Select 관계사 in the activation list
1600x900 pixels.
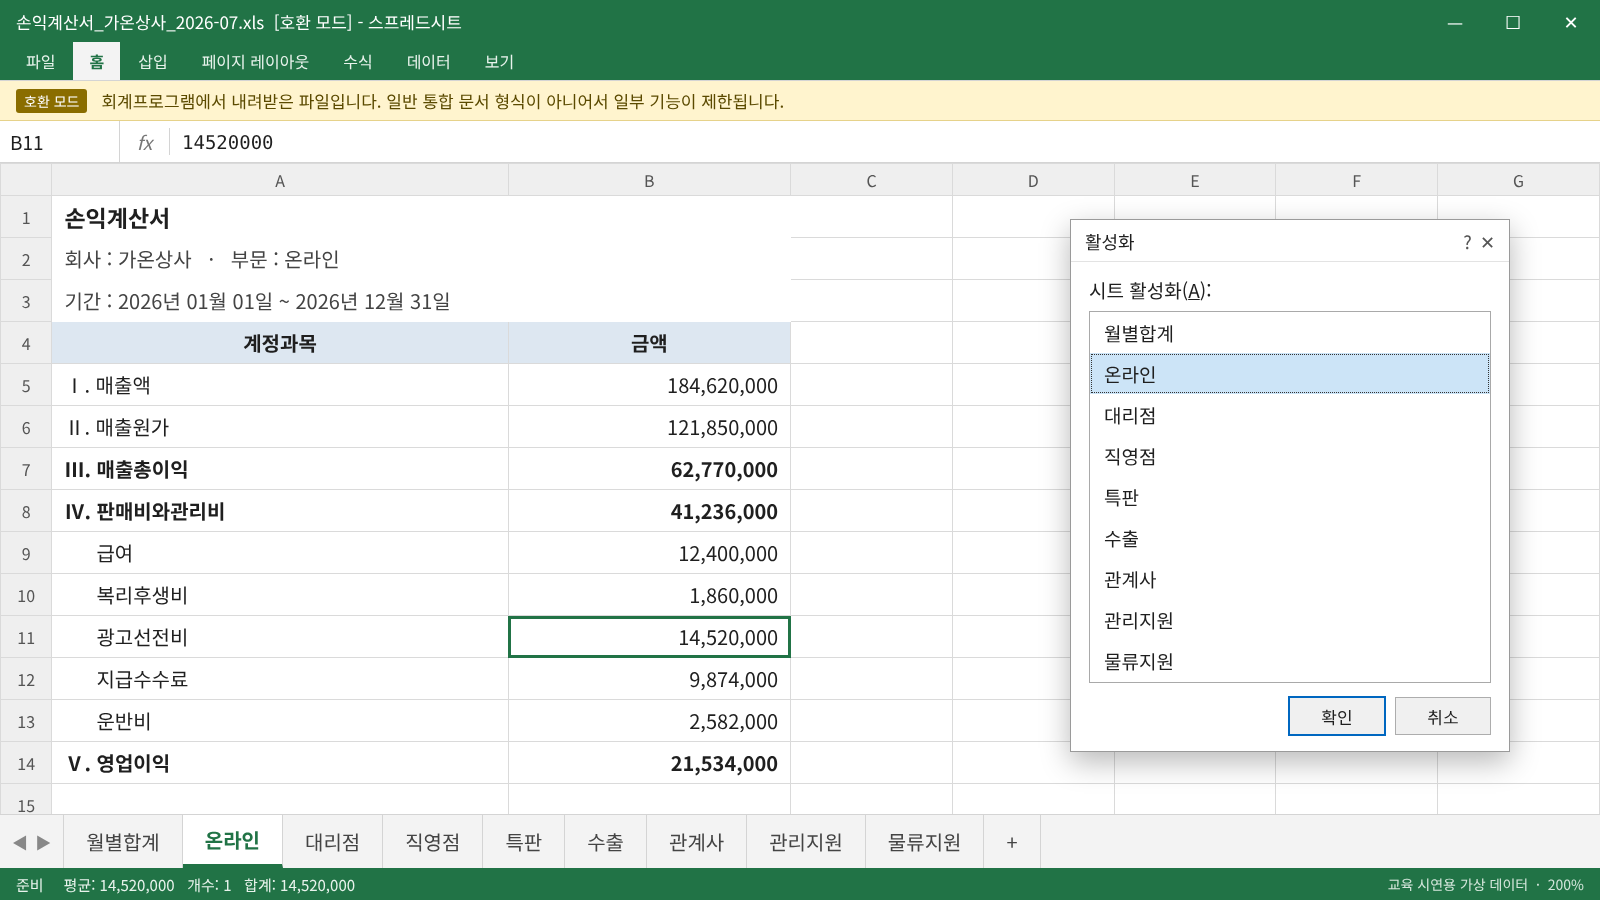[x=1289, y=579]
